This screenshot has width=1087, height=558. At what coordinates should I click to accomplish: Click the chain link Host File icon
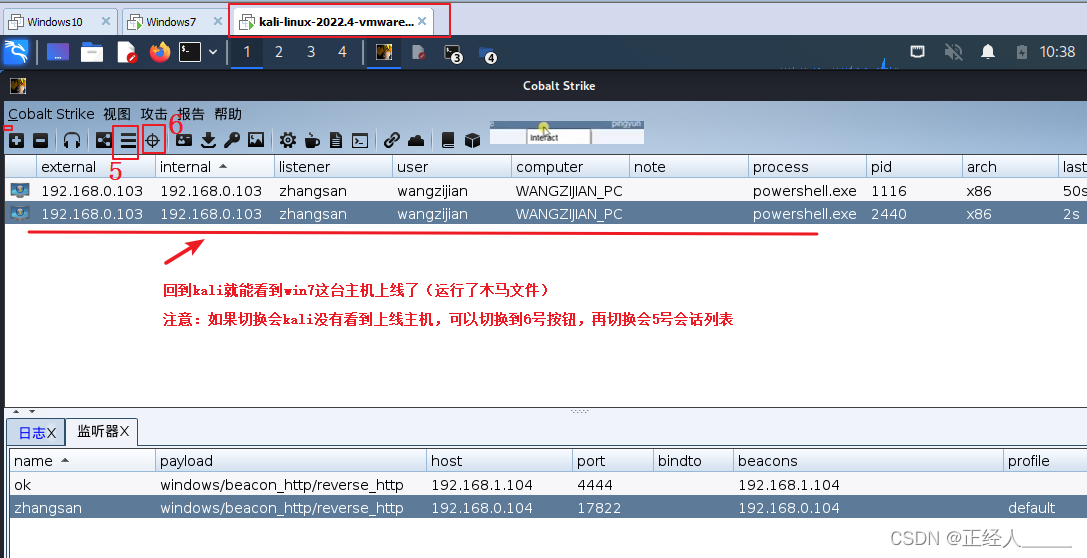point(392,141)
